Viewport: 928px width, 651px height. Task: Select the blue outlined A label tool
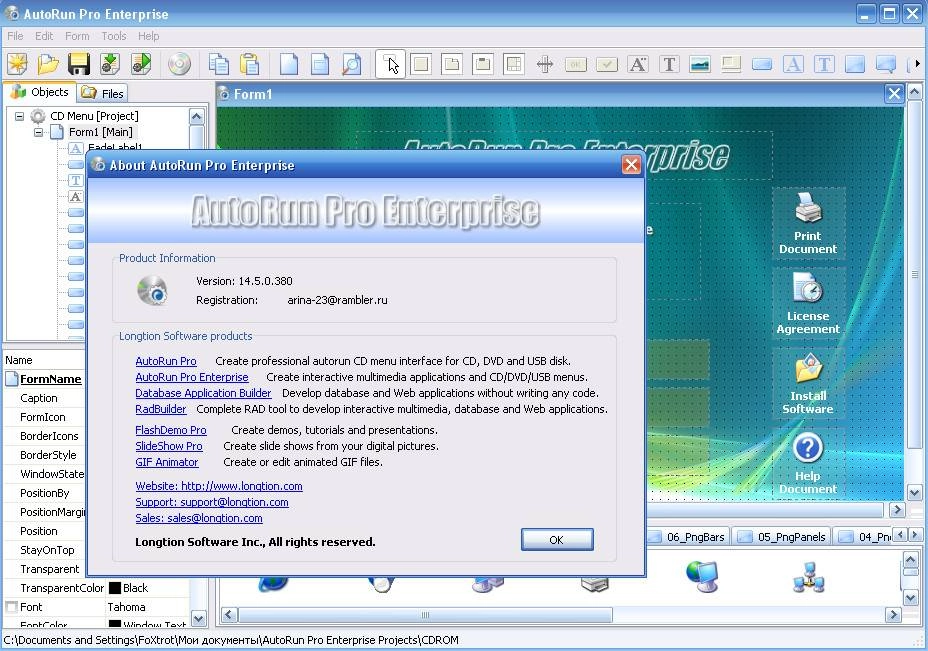pyautogui.click(x=793, y=64)
